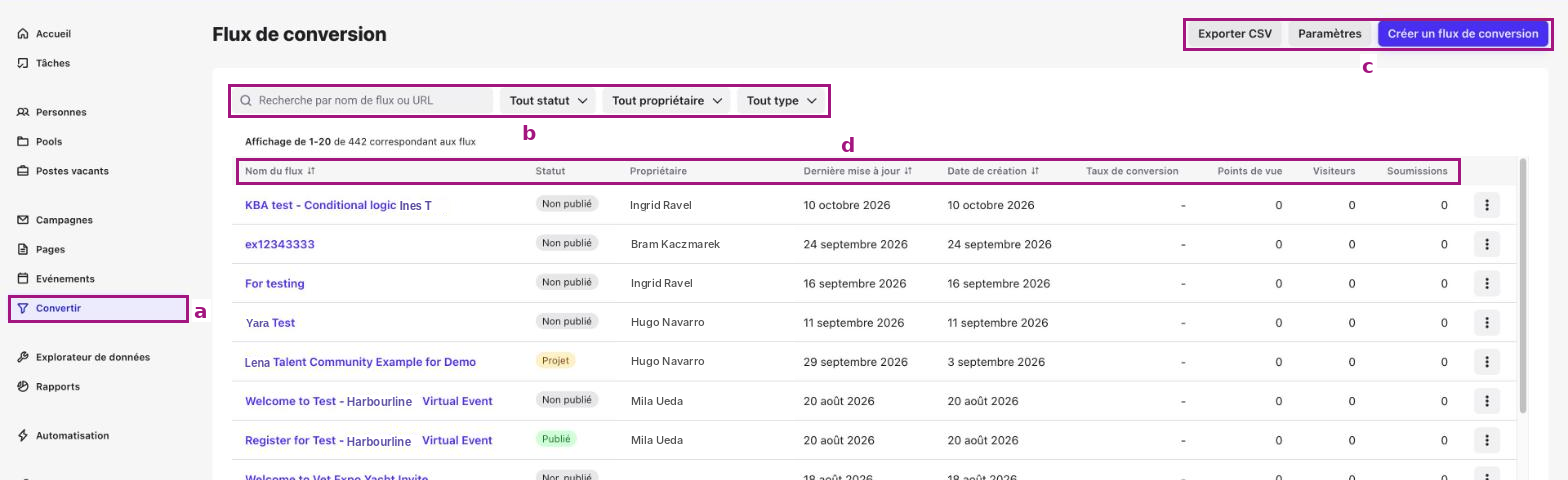Open the For testing flow
1568x480 pixels.
(x=275, y=283)
